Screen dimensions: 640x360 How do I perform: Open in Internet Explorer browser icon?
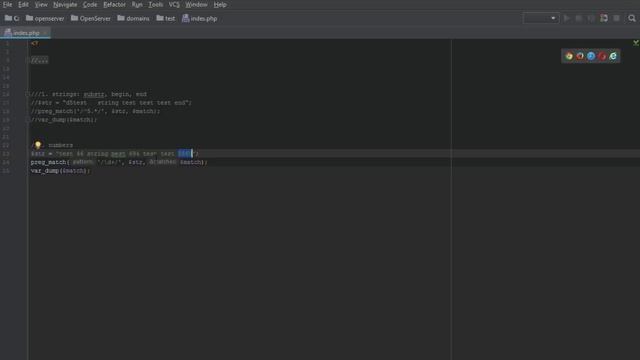[x=613, y=56]
